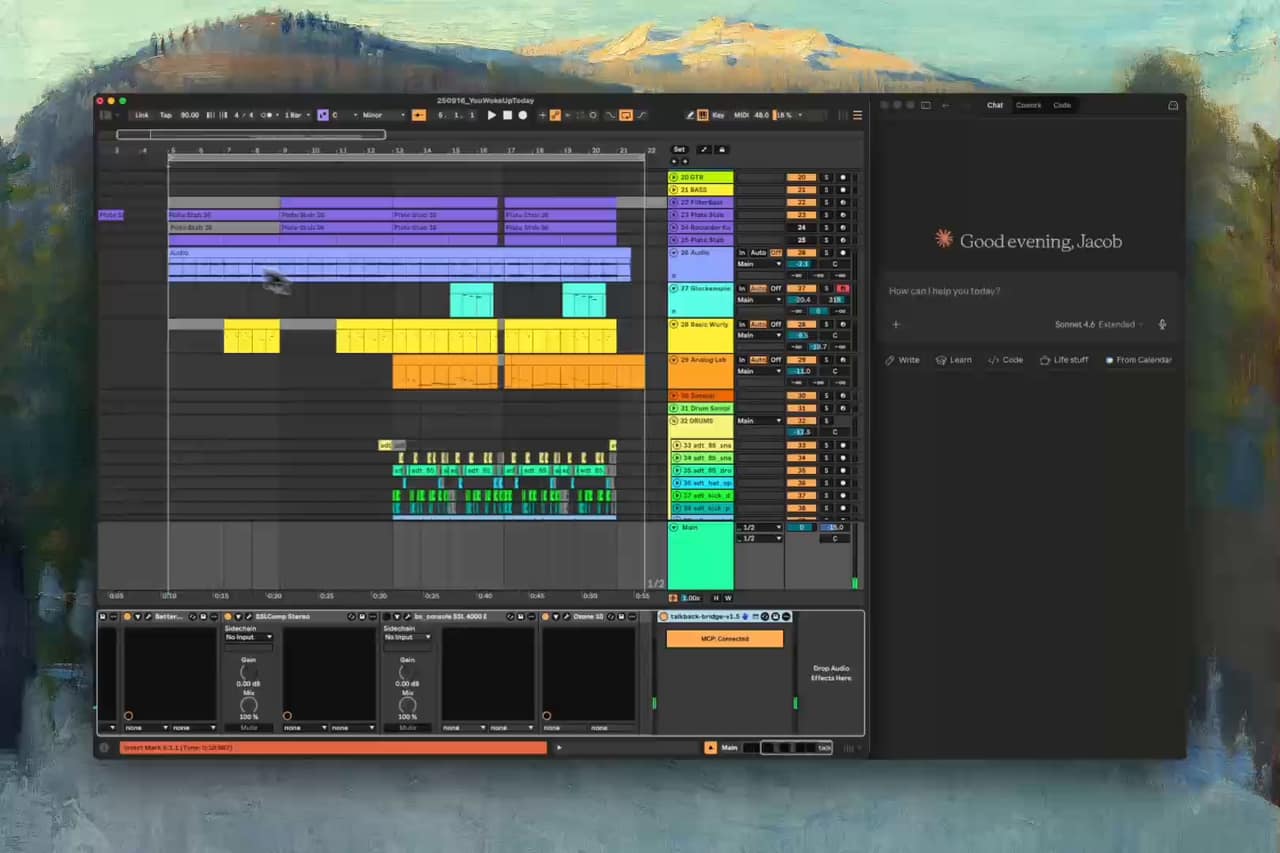1280x853 pixels.
Task: Solo the 20 GTR track
Action: pyautogui.click(x=826, y=177)
